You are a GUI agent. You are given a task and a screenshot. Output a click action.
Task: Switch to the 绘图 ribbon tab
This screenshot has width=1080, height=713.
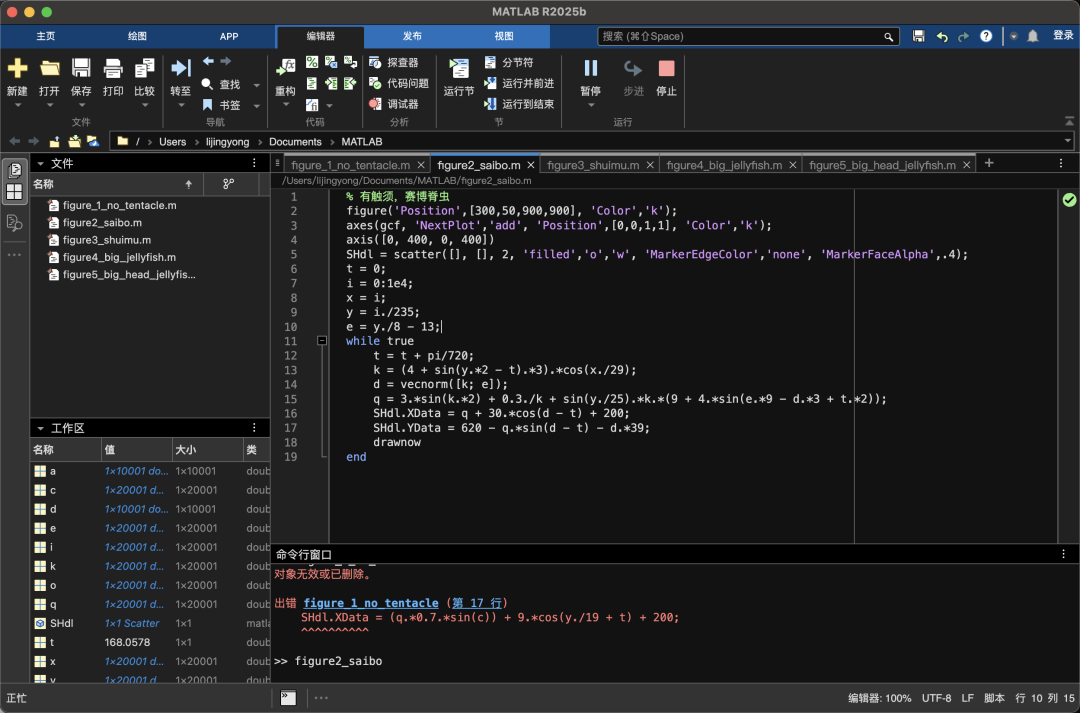(x=137, y=36)
